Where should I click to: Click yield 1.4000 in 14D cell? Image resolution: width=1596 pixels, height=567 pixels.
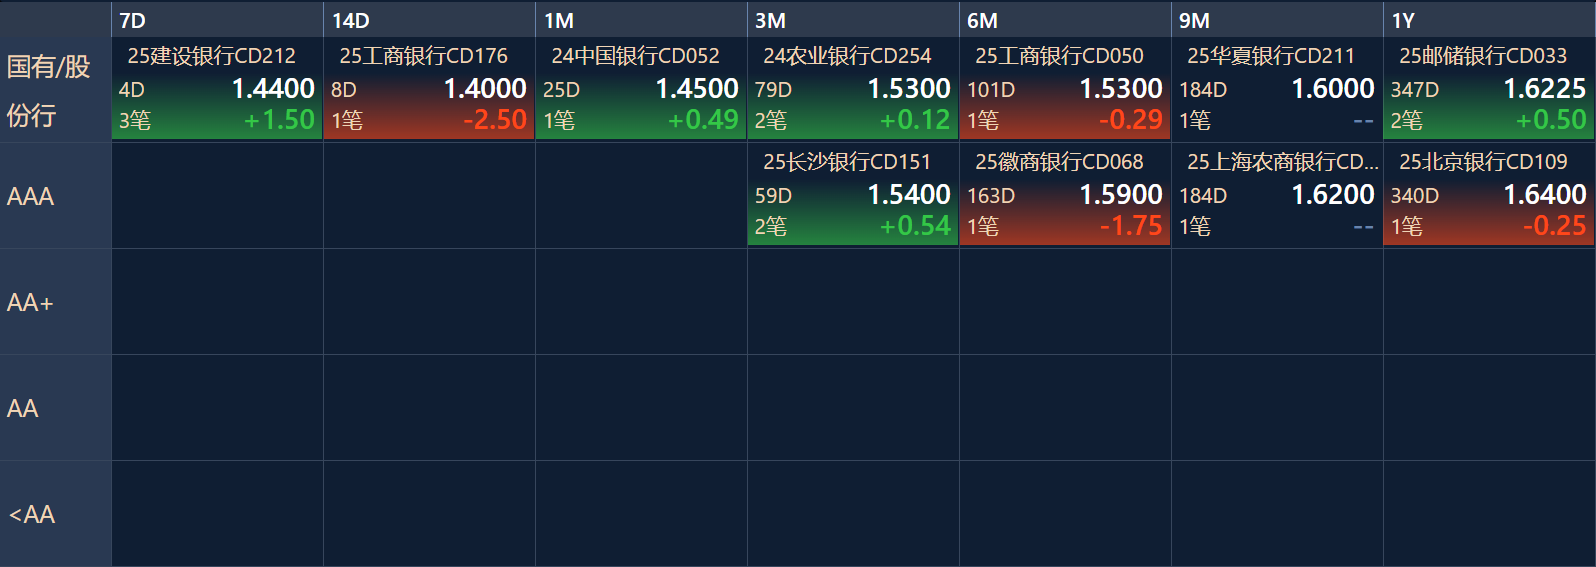click(485, 89)
